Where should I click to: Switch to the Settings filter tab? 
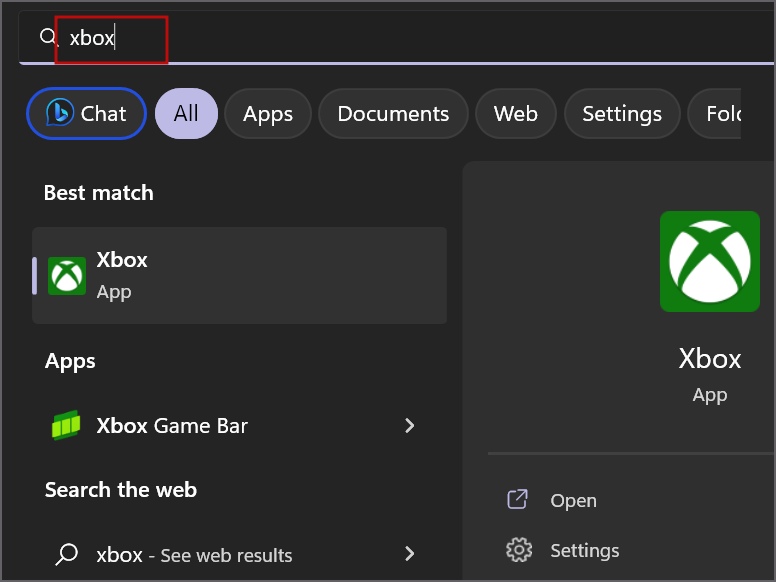coord(622,113)
